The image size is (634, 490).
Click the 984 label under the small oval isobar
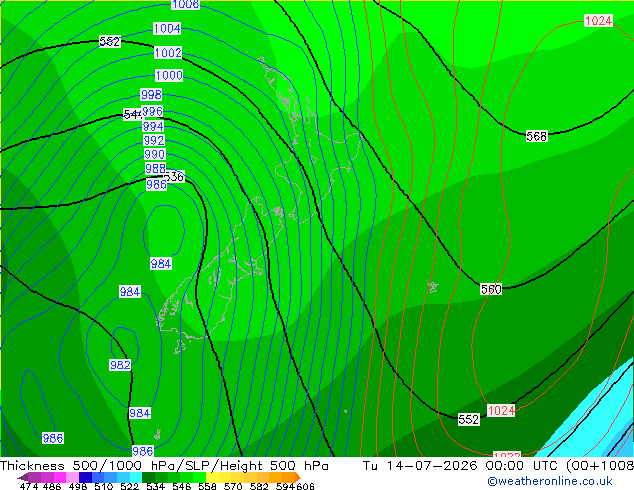[161, 264]
